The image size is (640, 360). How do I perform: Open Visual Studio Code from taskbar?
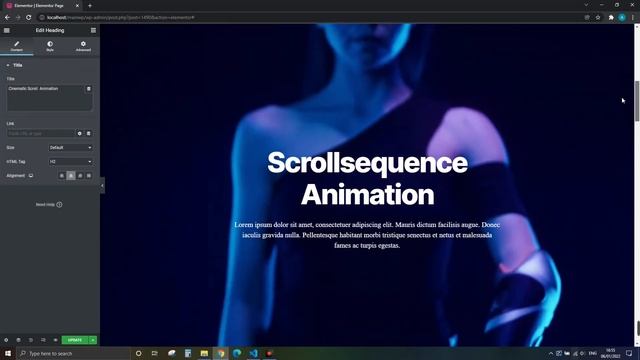point(253,353)
